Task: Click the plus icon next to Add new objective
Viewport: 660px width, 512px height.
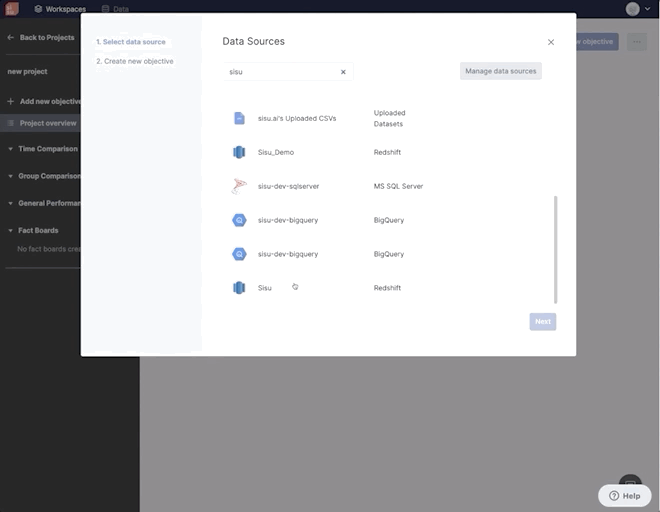Action: (x=11, y=101)
